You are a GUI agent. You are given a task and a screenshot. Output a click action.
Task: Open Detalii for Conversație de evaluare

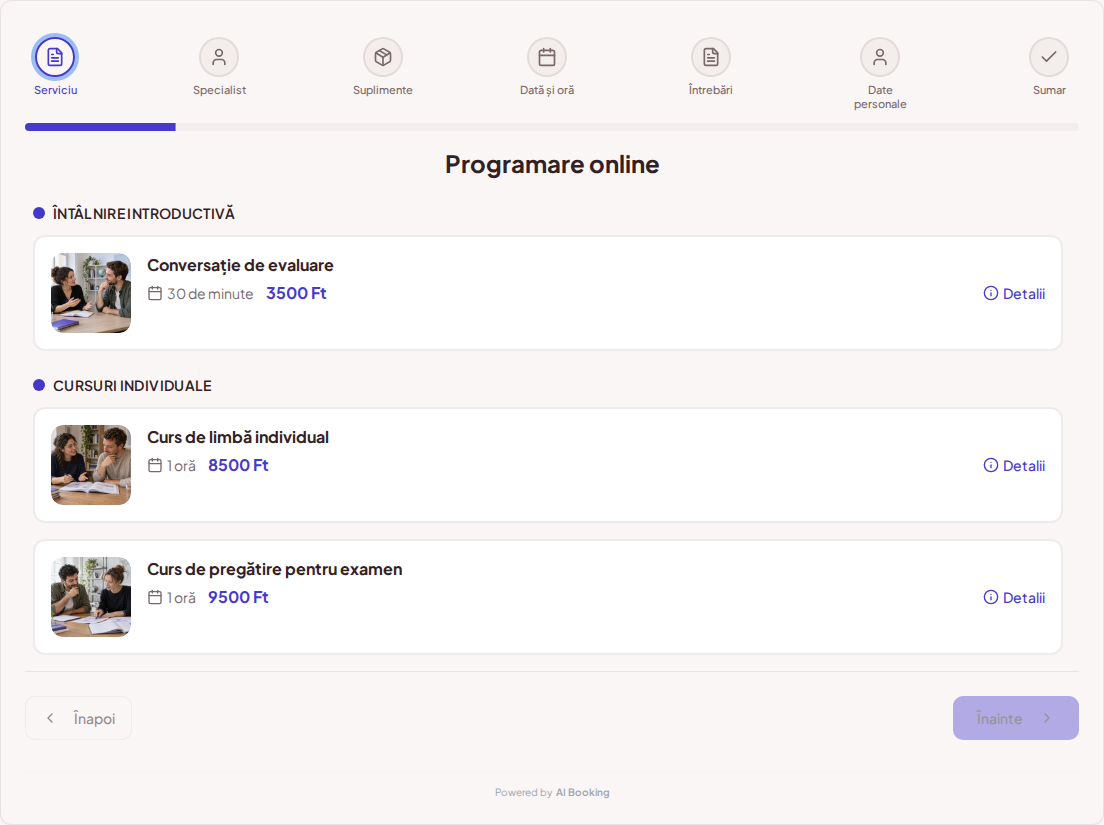[1015, 294]
